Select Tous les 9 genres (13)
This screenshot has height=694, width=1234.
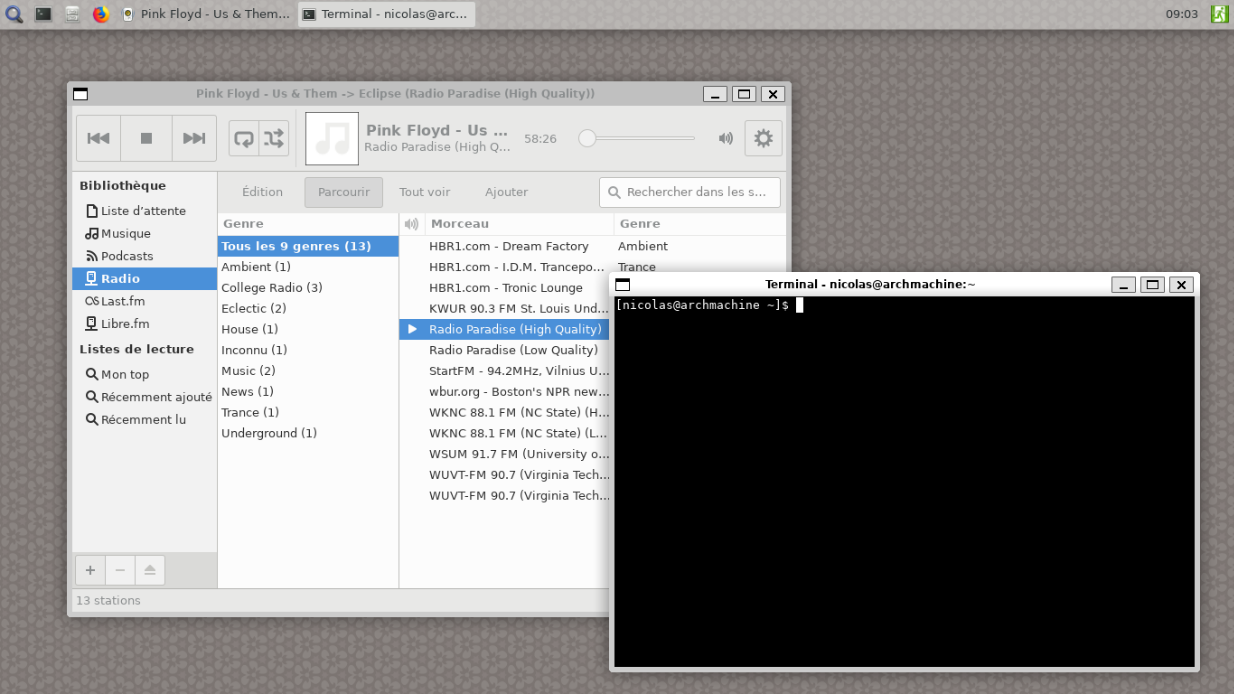(x=308, y=246)
